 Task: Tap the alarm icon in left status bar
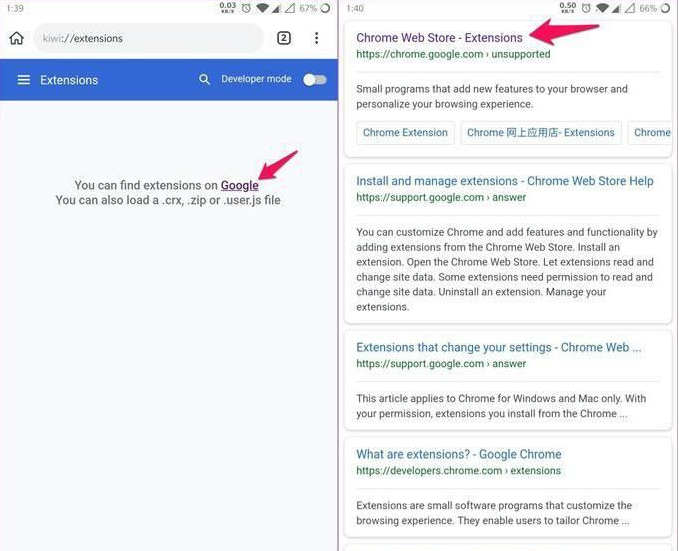click(246, 8)
